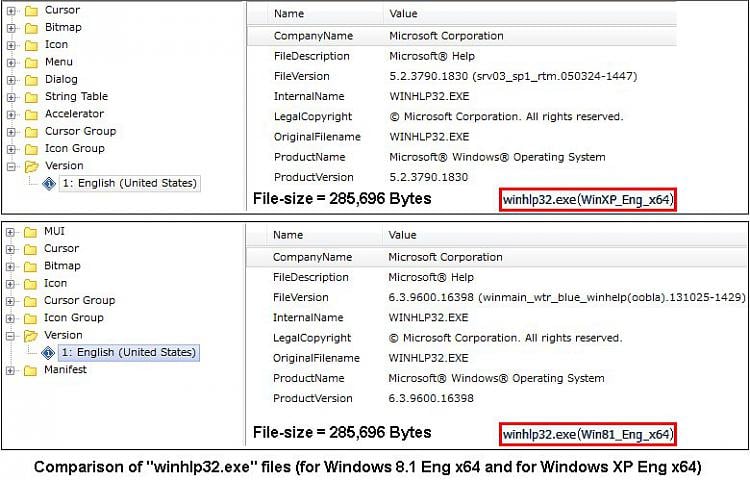Click the MUI folder icon
The image size is (750, 480).
click(30, 232)
